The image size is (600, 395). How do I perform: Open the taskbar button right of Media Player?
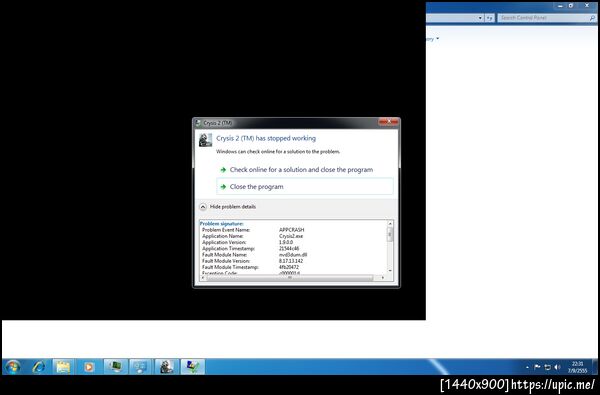116,367
